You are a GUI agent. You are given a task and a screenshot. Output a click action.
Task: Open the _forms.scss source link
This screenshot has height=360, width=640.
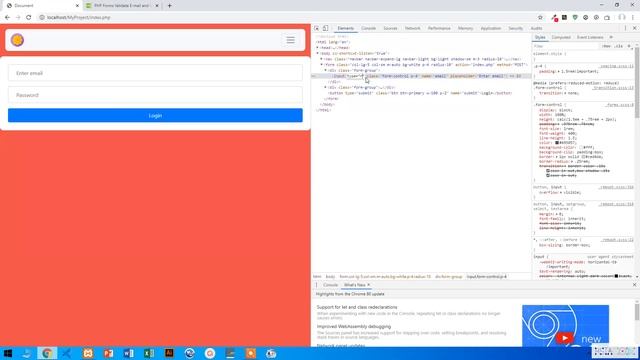coord(619,105)
